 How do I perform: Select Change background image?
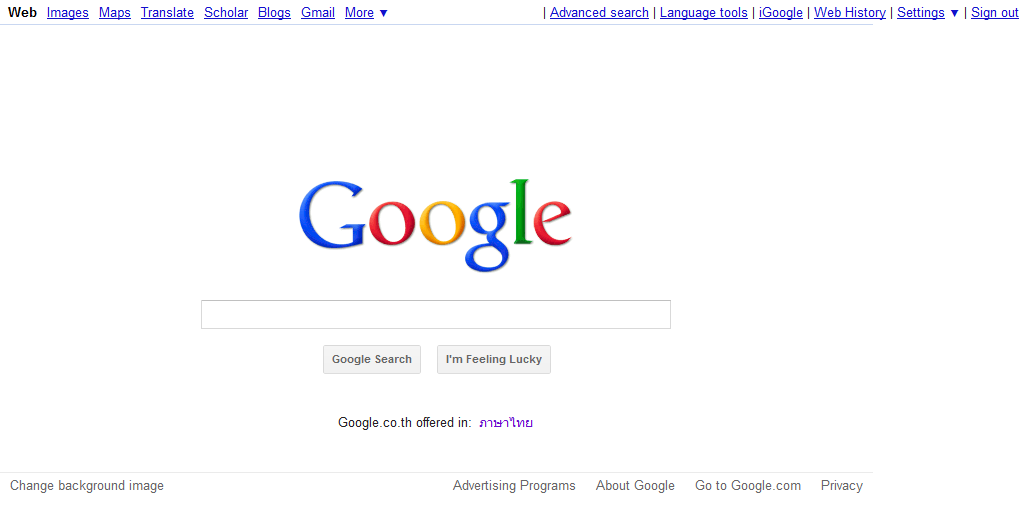pos(87,486)
